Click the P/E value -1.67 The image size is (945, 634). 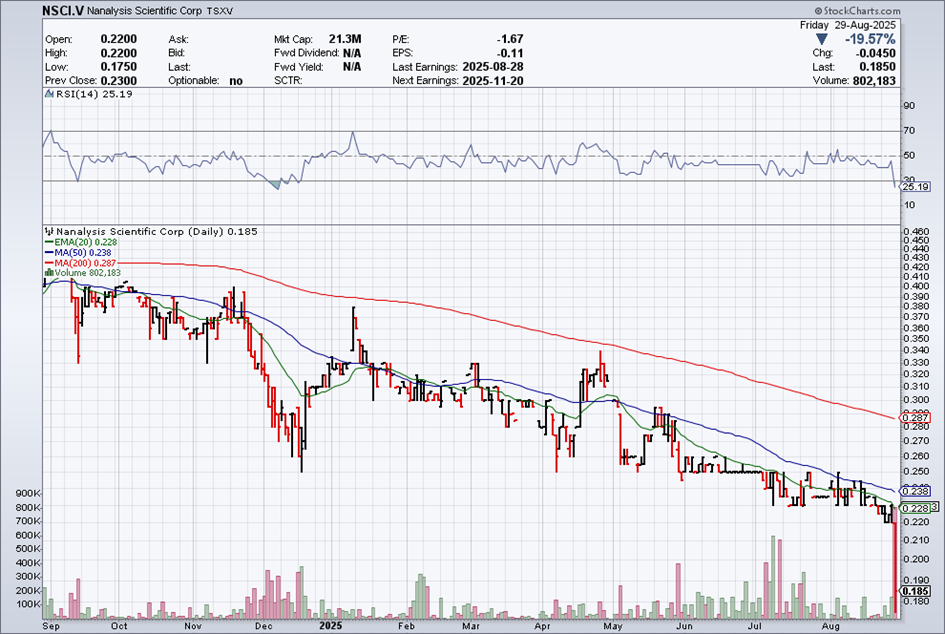(510, 39)
